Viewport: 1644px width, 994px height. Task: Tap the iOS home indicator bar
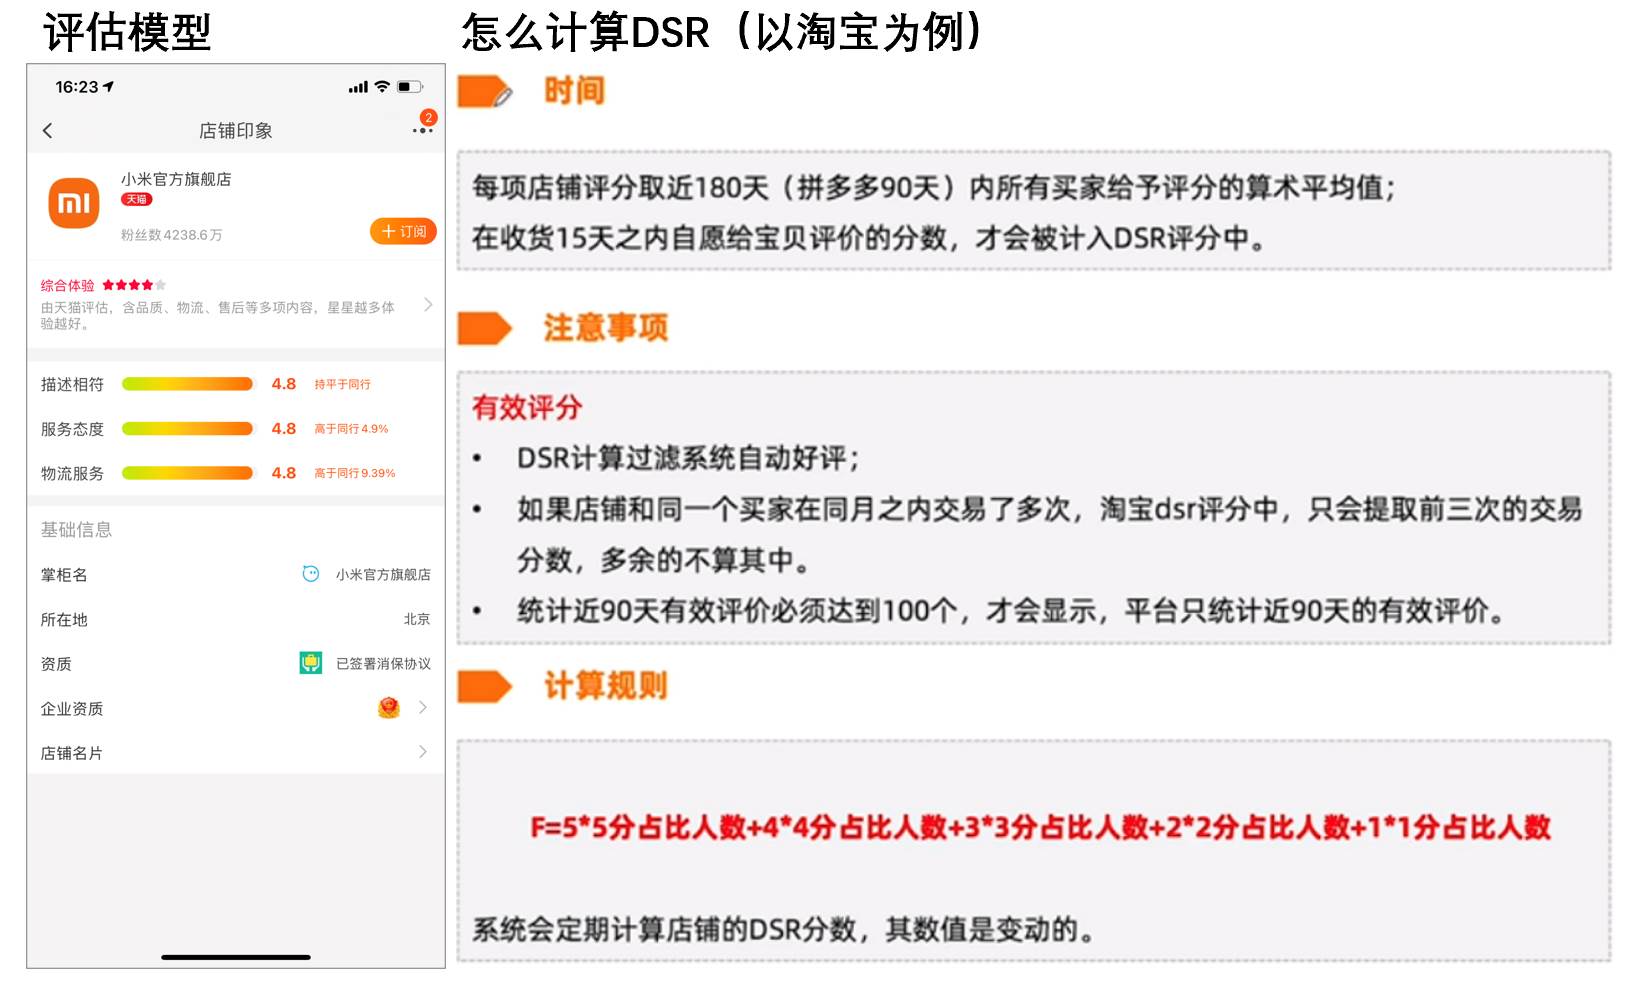(x=236, y=957)
